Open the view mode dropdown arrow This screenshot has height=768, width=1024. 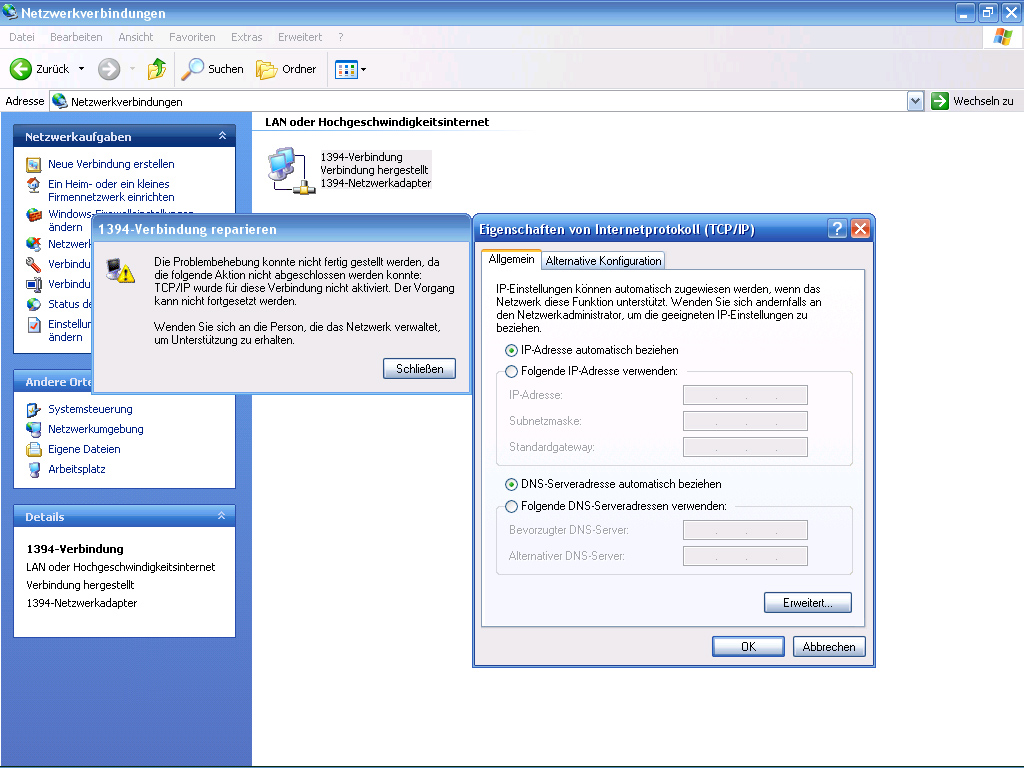click(363, 69)
